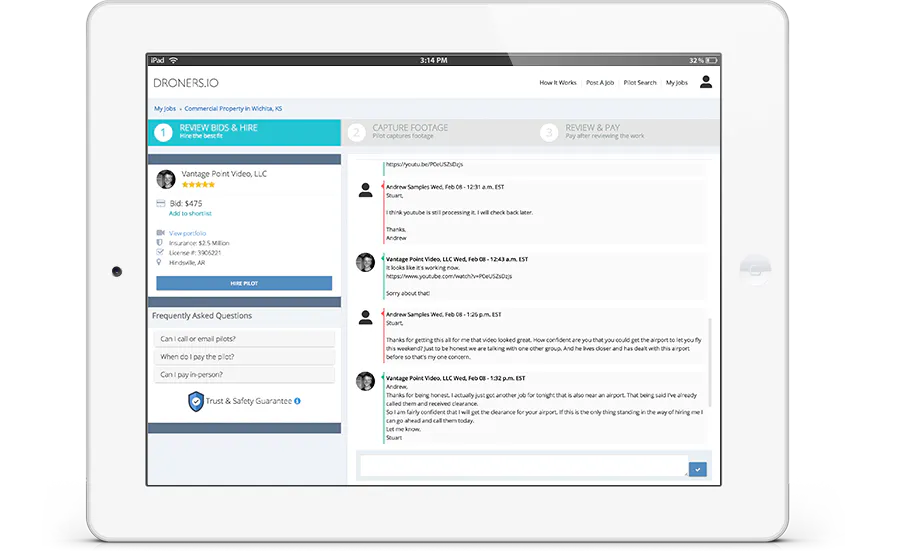Viewport: 912px width, 551px height.
Task: Click Andrew Samples avatar on 1:26 p.m. message
Action: (365, 318)
